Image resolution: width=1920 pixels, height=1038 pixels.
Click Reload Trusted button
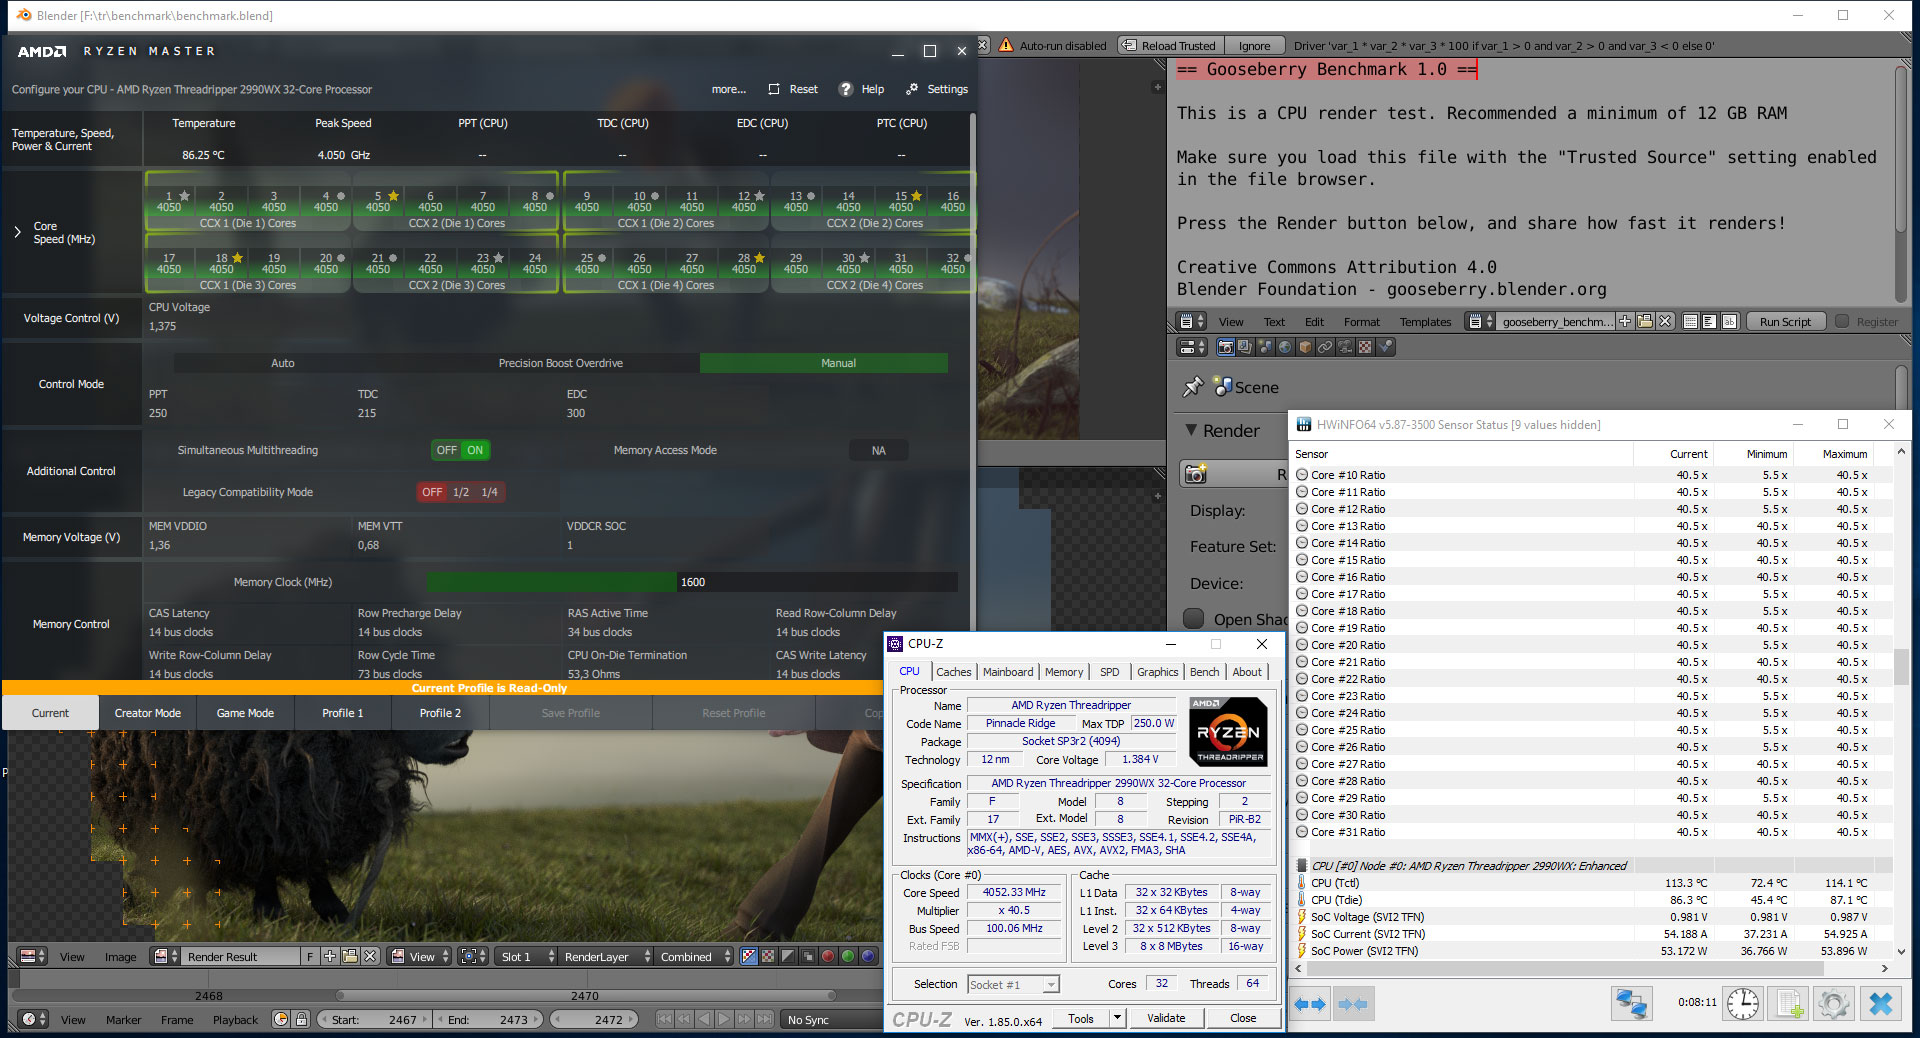(x=1169, y=45)
